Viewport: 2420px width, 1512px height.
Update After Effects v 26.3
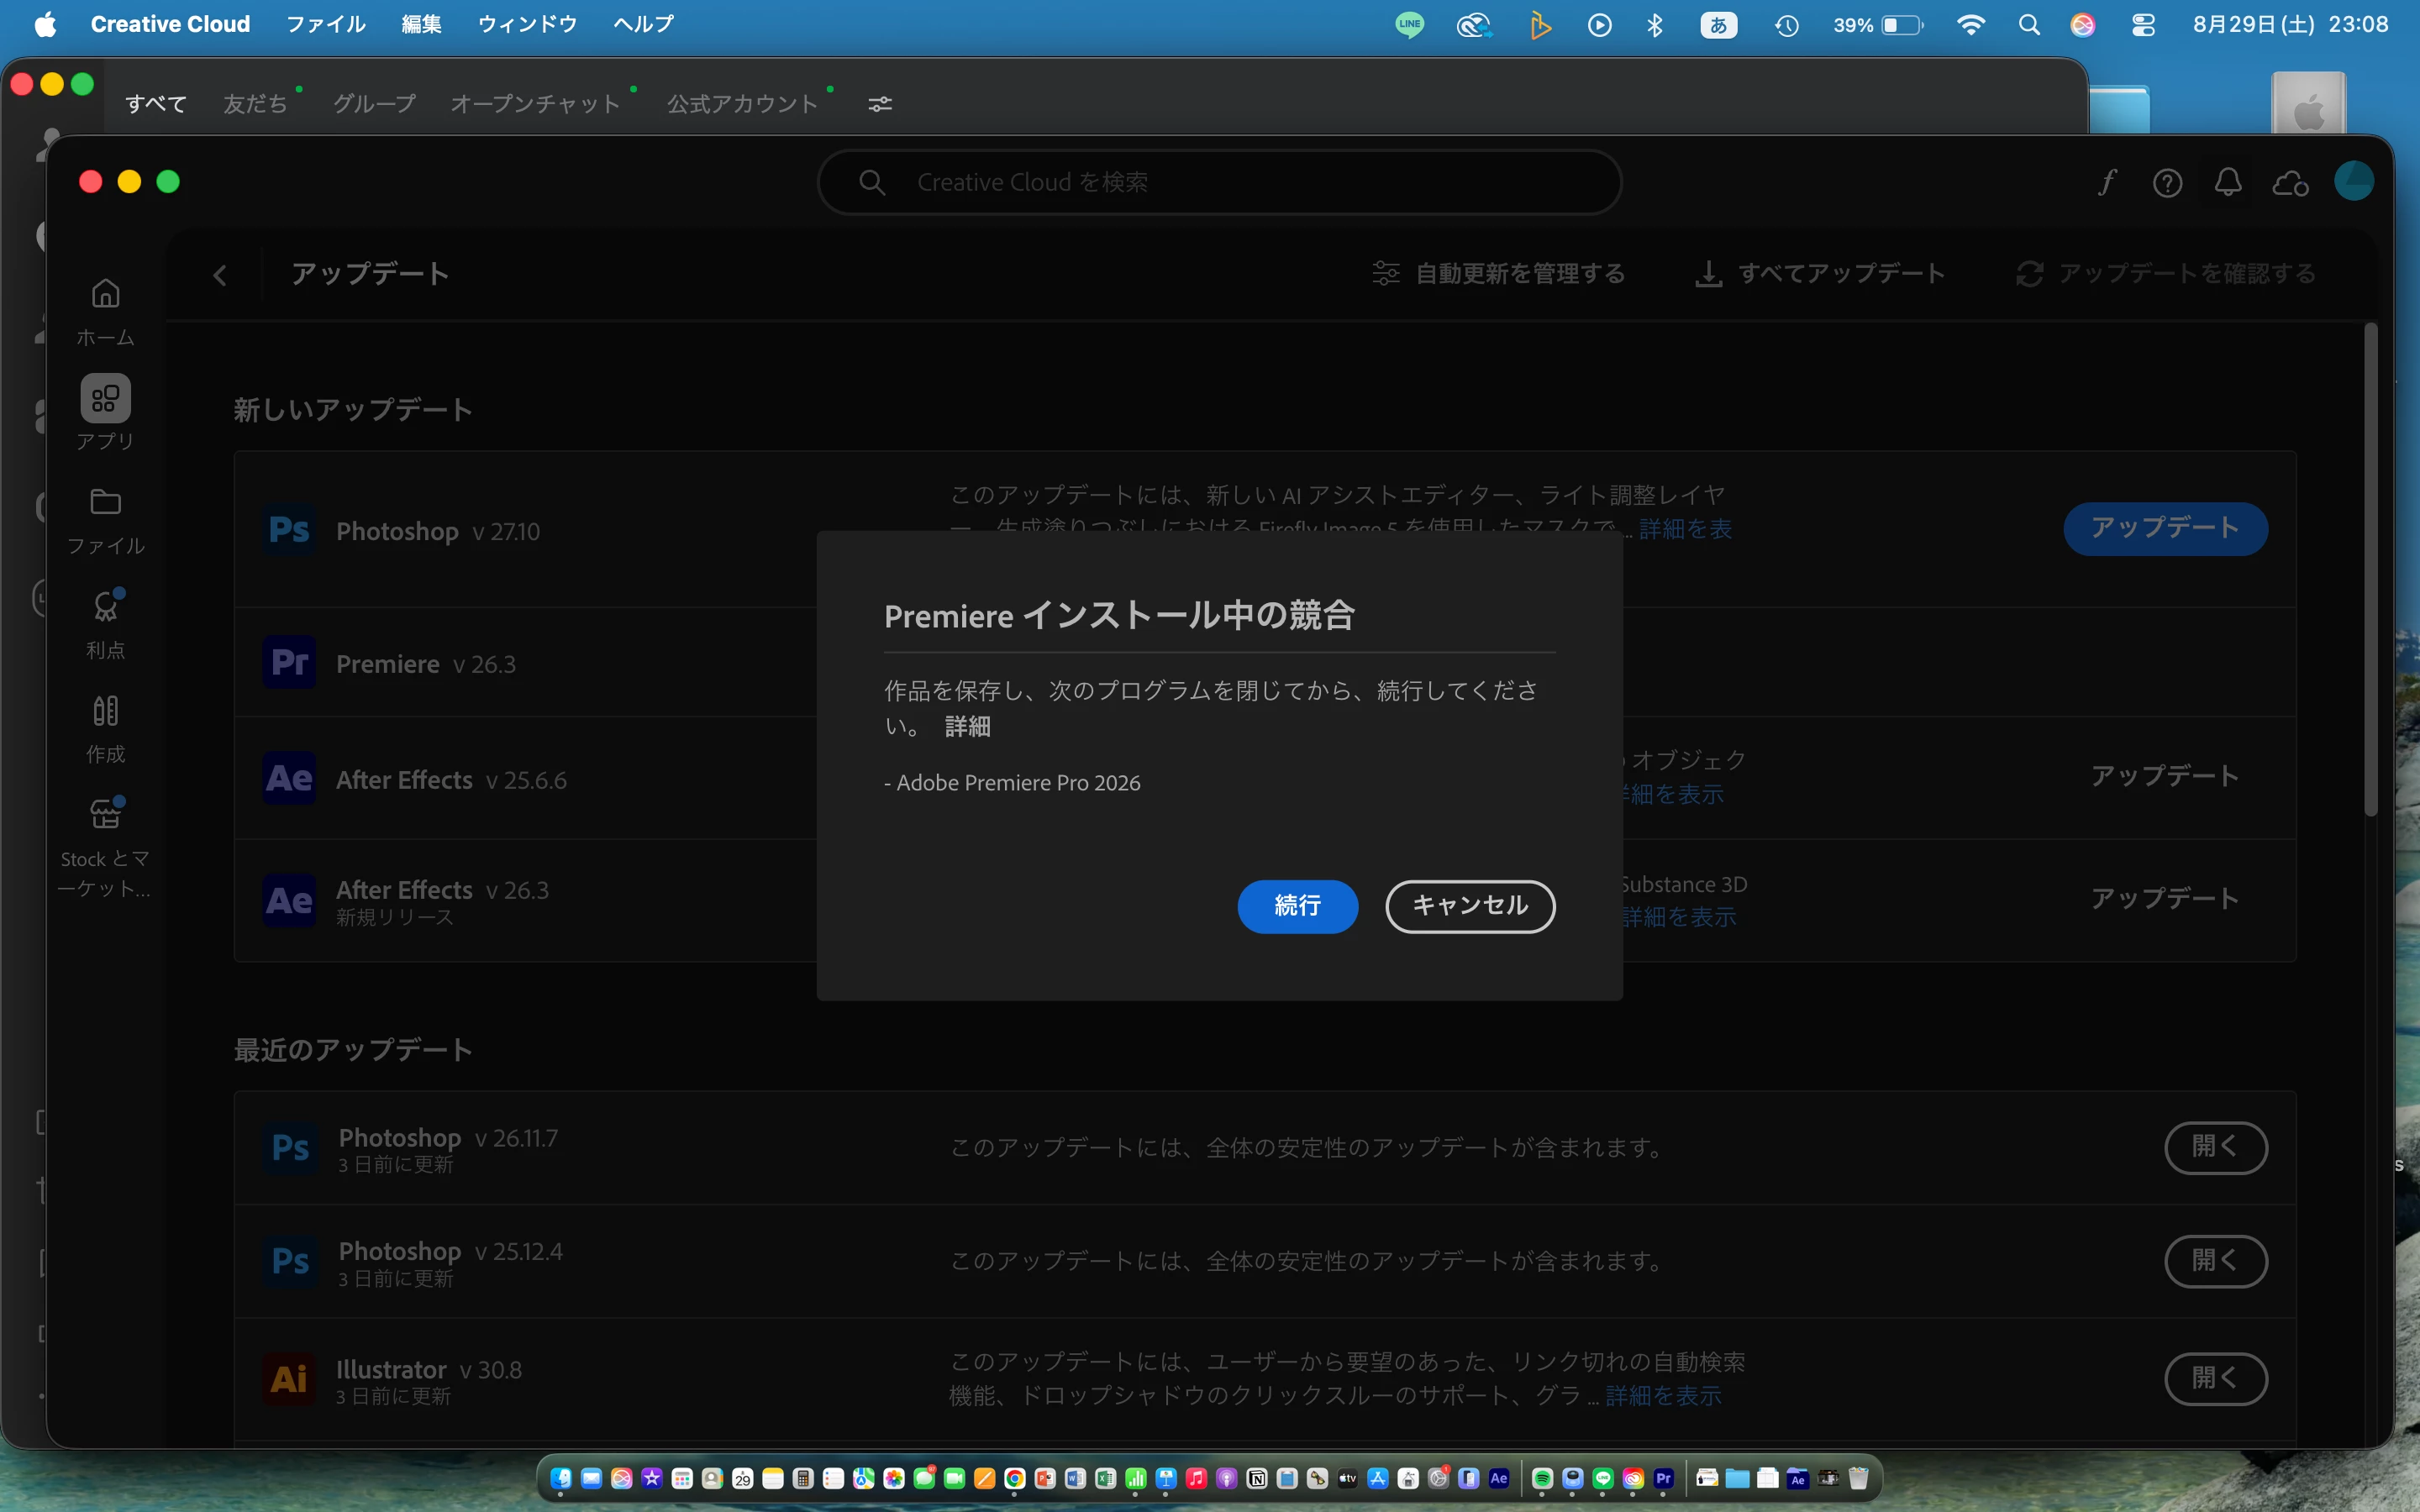click(2165, 898)
